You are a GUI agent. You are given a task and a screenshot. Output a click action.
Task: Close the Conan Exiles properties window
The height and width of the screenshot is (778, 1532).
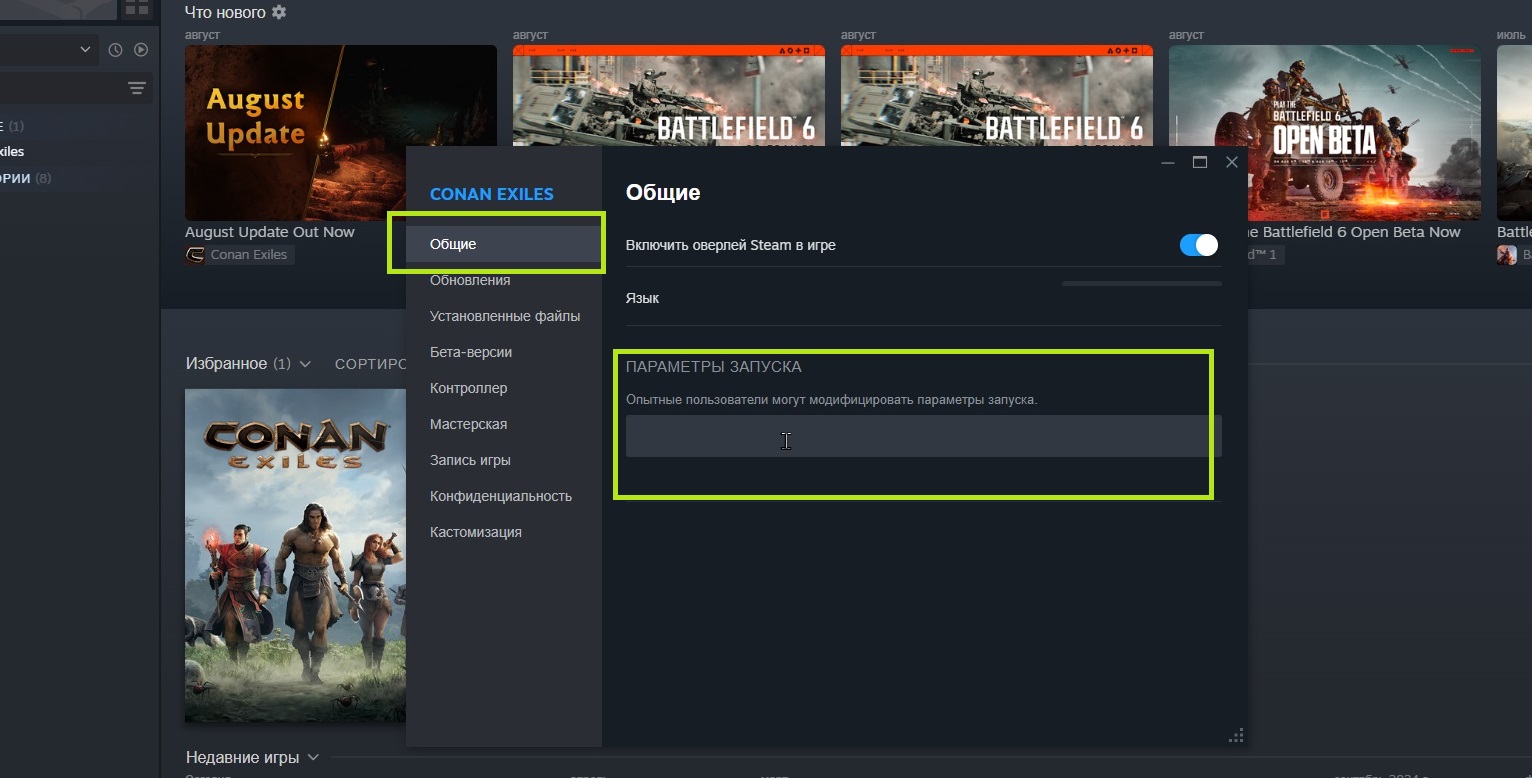tap(1232, 162)
